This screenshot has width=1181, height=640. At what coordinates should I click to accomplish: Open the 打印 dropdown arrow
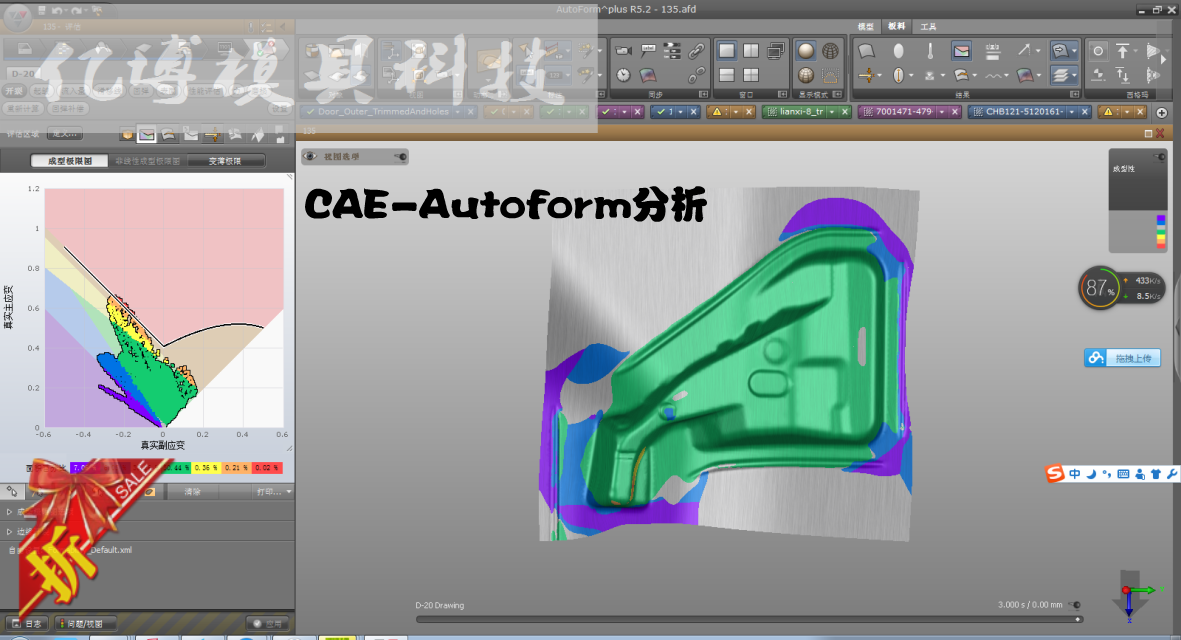tap(288, 492)
